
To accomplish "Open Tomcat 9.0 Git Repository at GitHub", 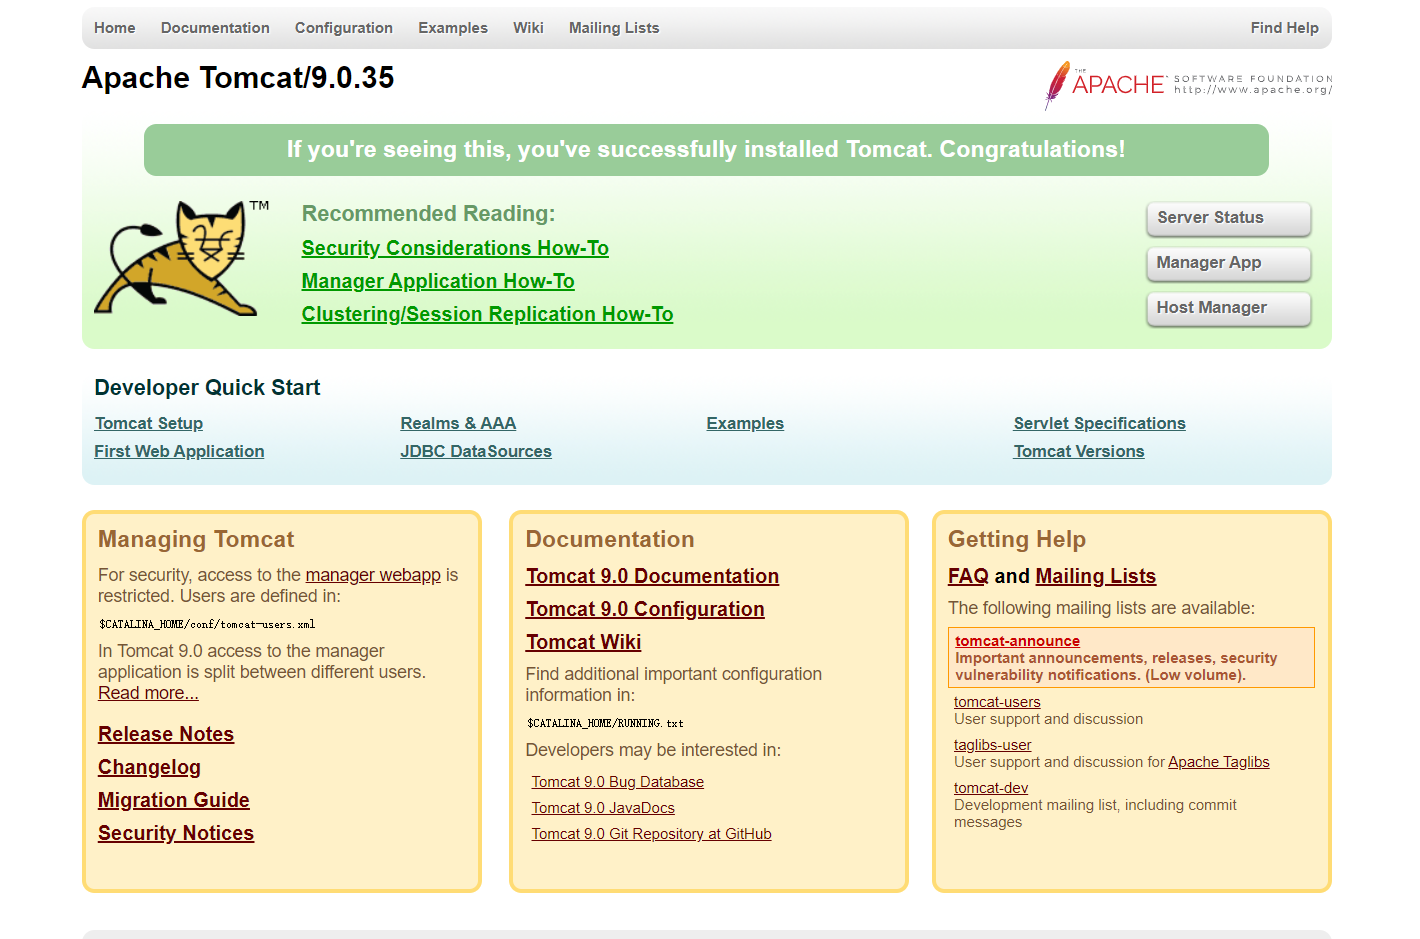I will [x=651, y=834].
